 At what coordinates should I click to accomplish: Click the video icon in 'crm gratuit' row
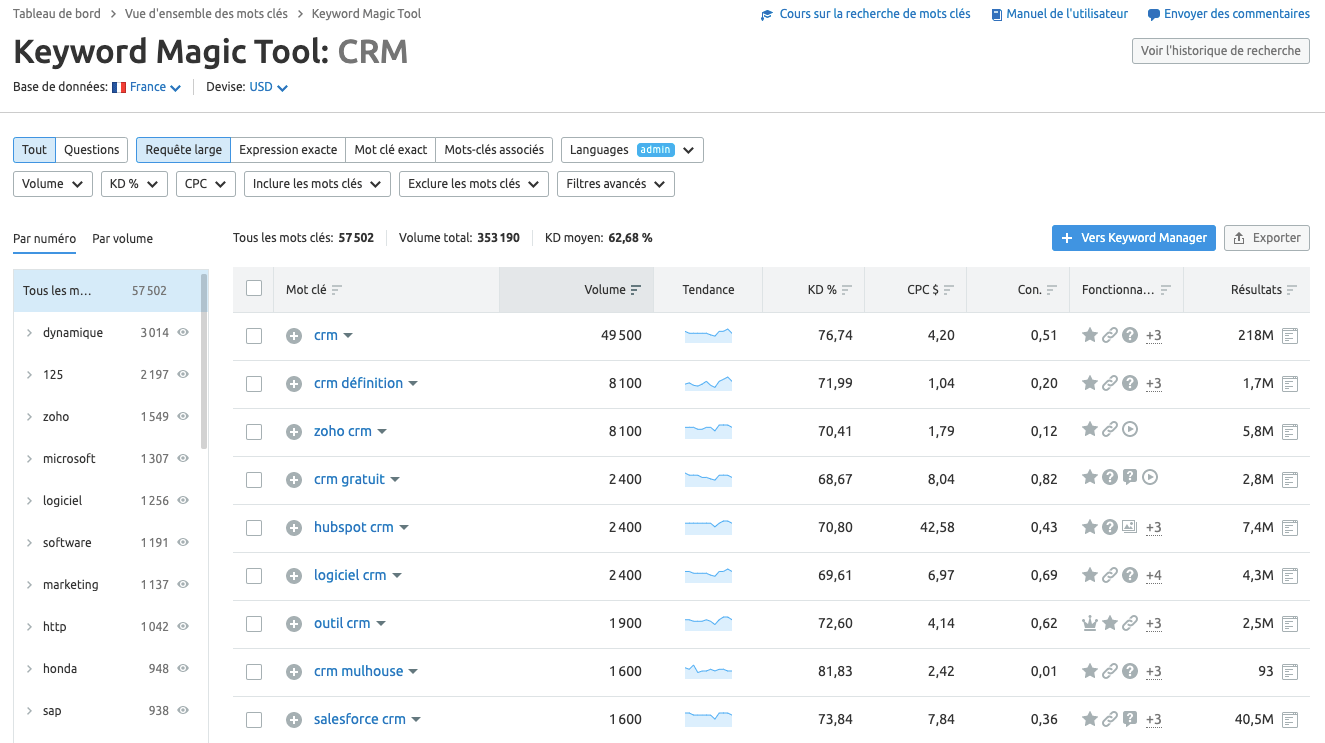click(x=1150, y=479)
